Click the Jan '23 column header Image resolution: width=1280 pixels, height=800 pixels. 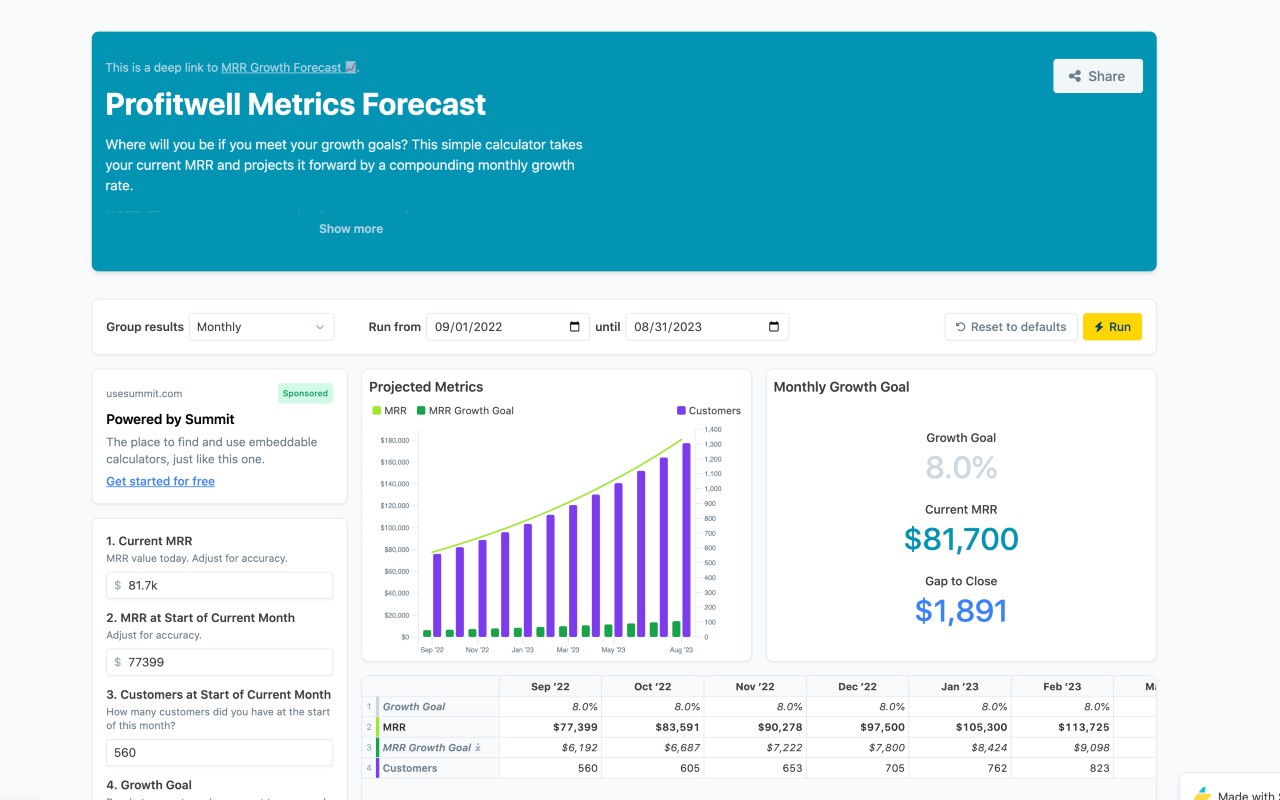point(960,686)
